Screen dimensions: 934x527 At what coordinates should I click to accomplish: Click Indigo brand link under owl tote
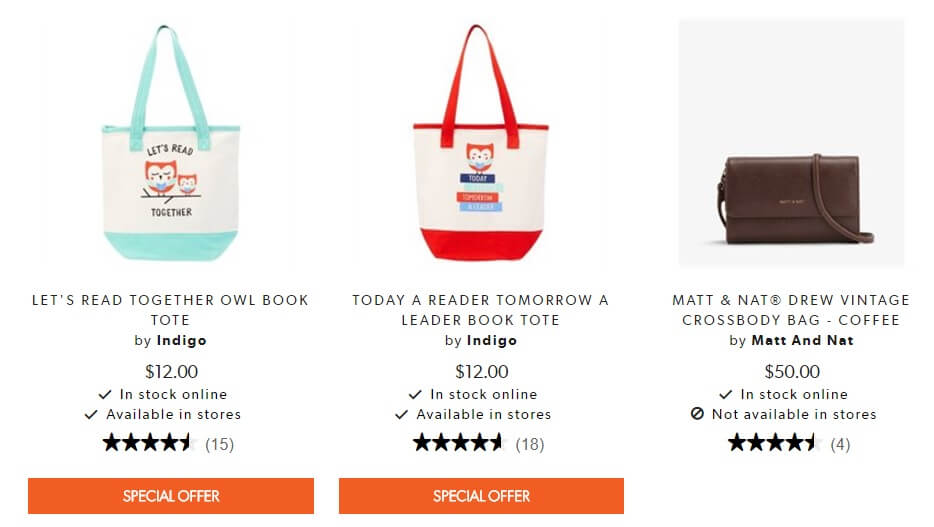point(182,341)
